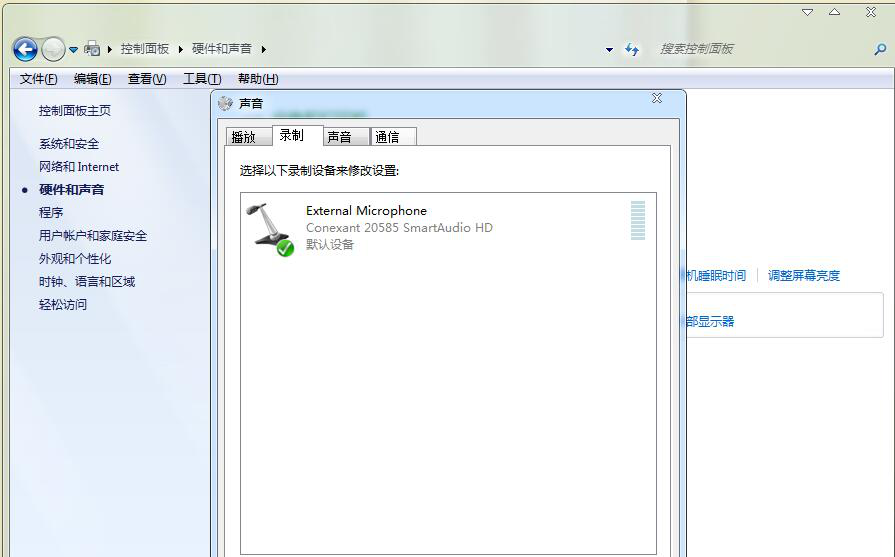Switch to the 播放 tab

243,137
